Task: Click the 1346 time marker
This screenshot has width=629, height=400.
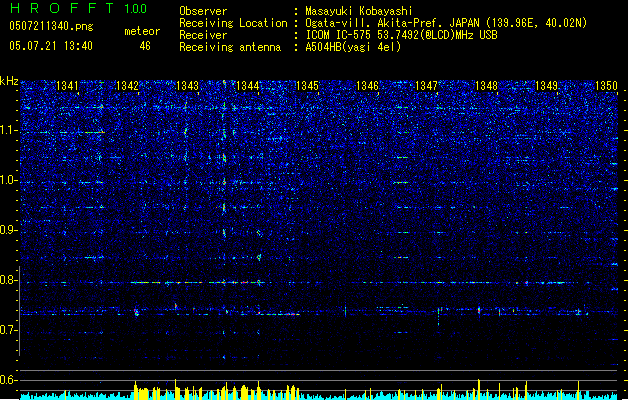Action: coord(367,86)
